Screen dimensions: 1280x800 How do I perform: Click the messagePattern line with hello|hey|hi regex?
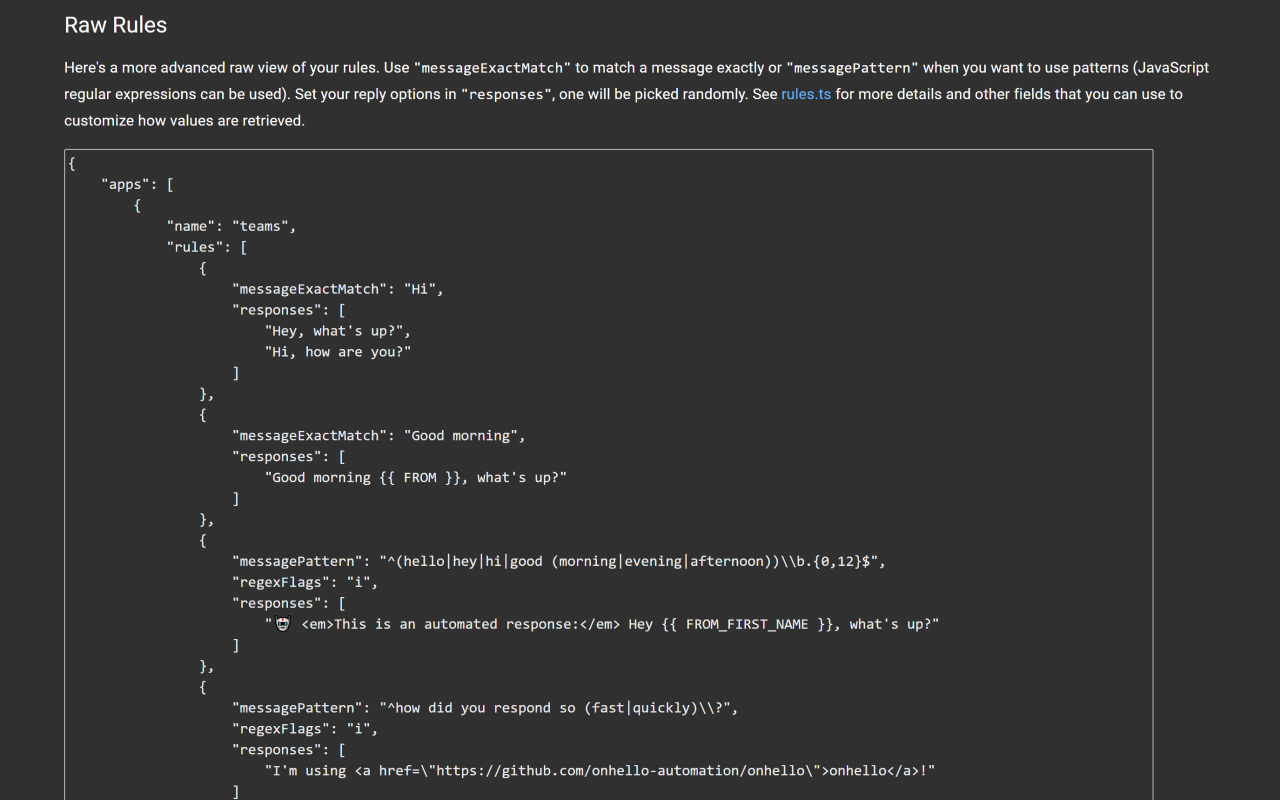coord(559,562)
